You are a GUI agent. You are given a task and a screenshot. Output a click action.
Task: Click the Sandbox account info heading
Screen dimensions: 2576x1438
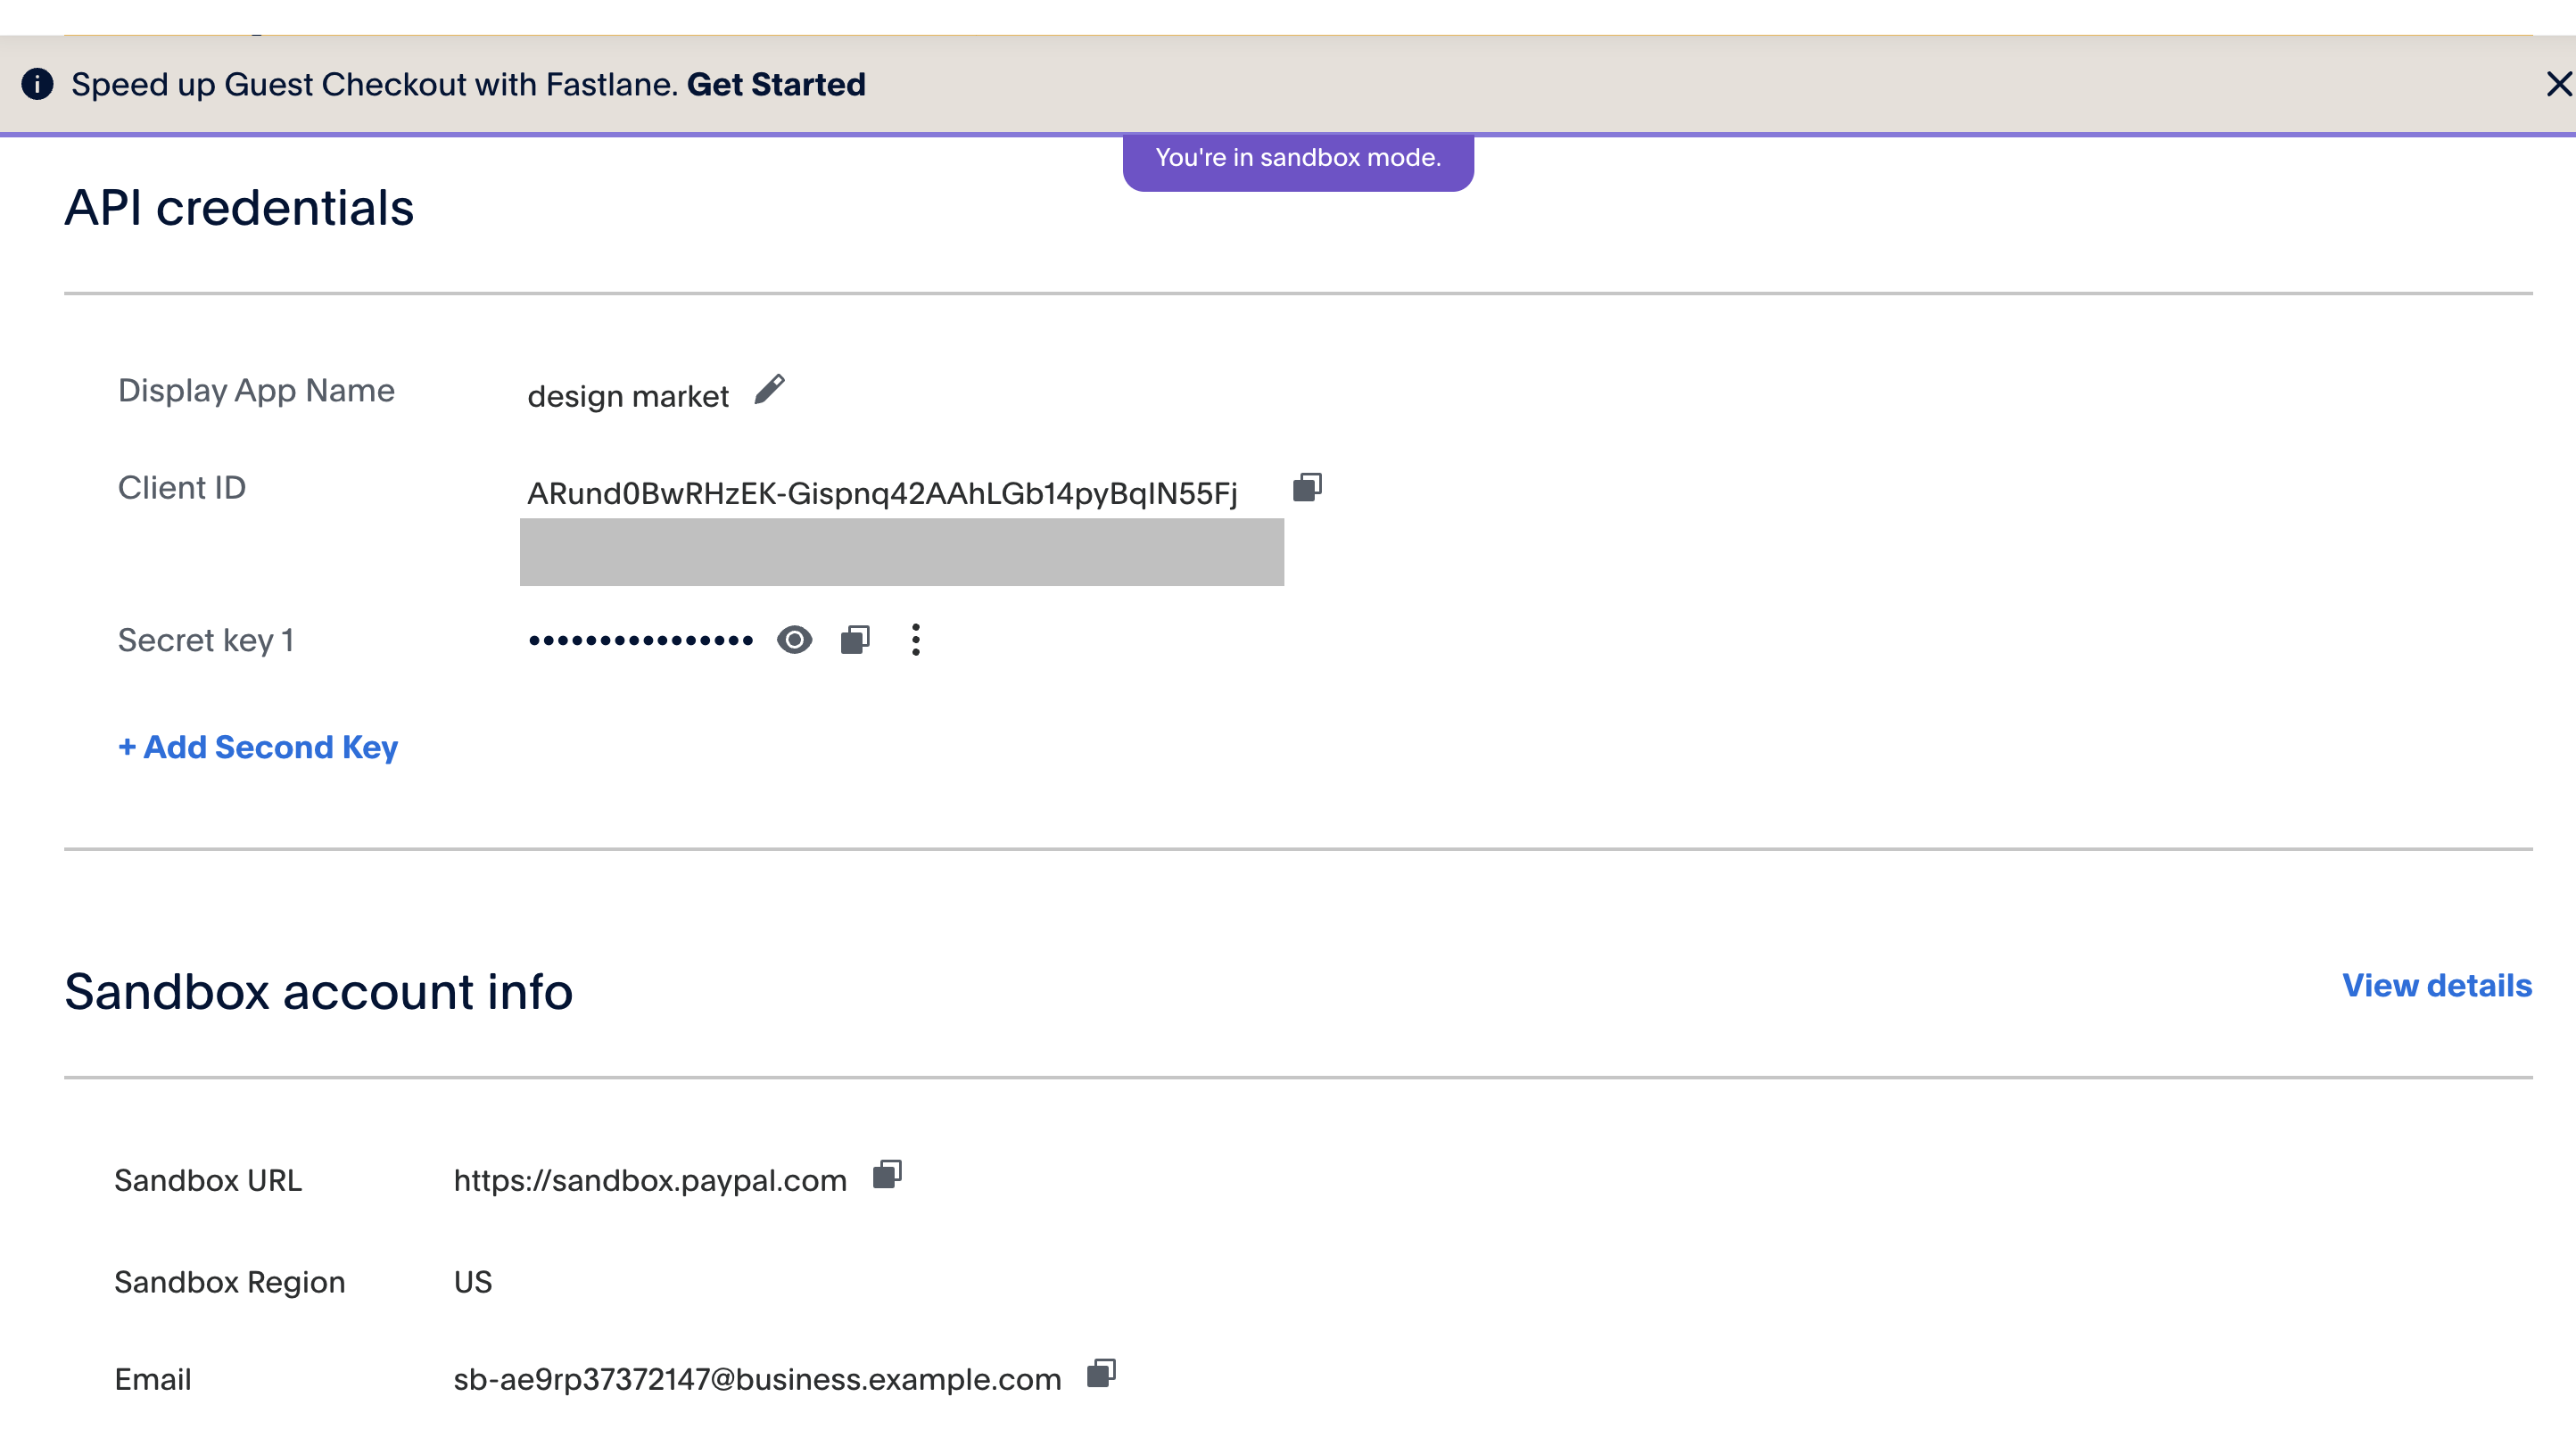pyautogui.click(x=318, y=992)
